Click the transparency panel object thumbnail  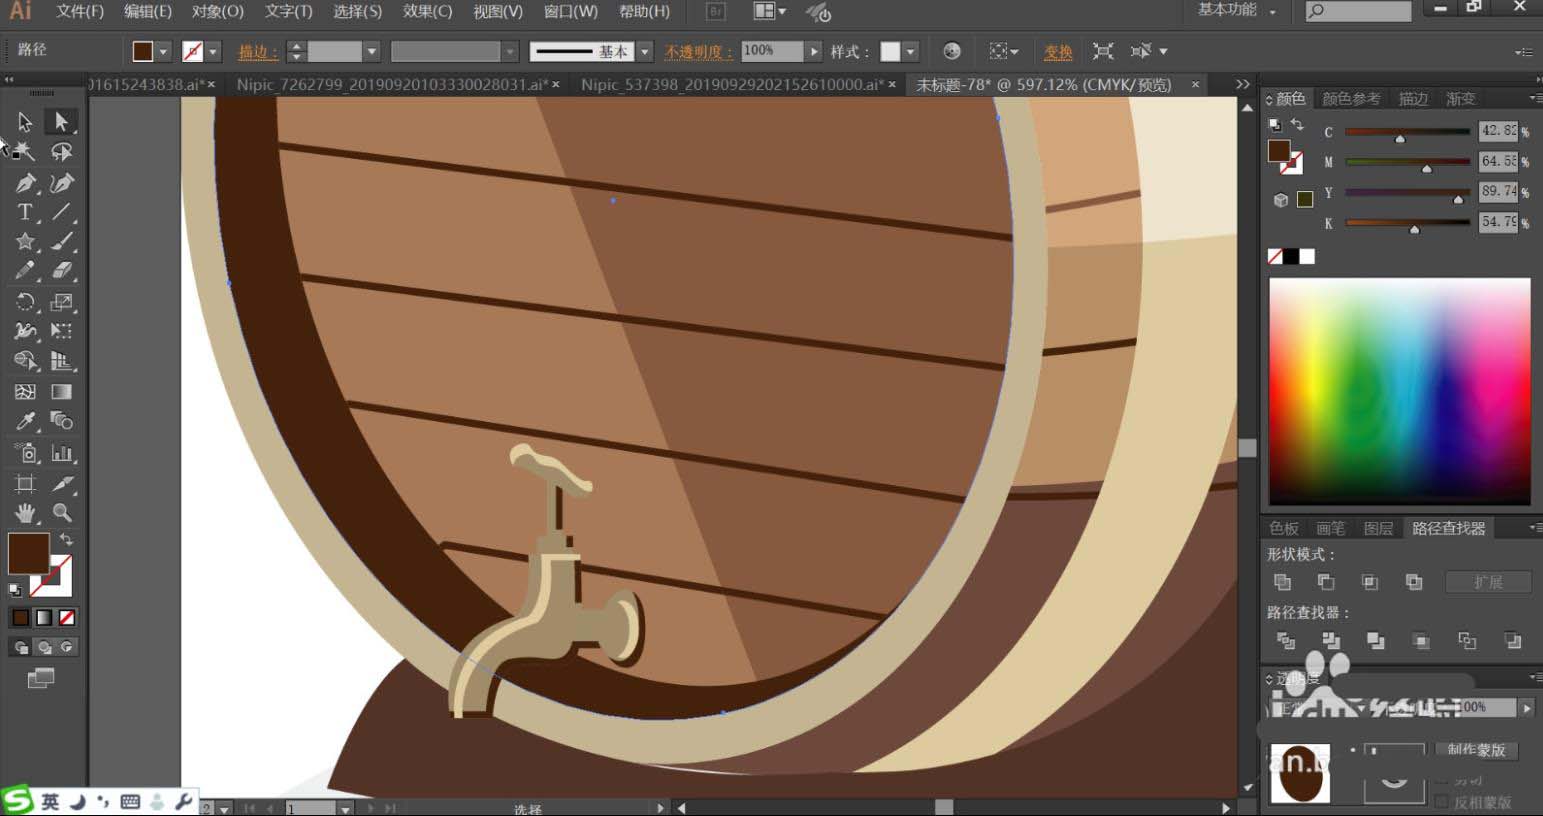coord(1300,773)
